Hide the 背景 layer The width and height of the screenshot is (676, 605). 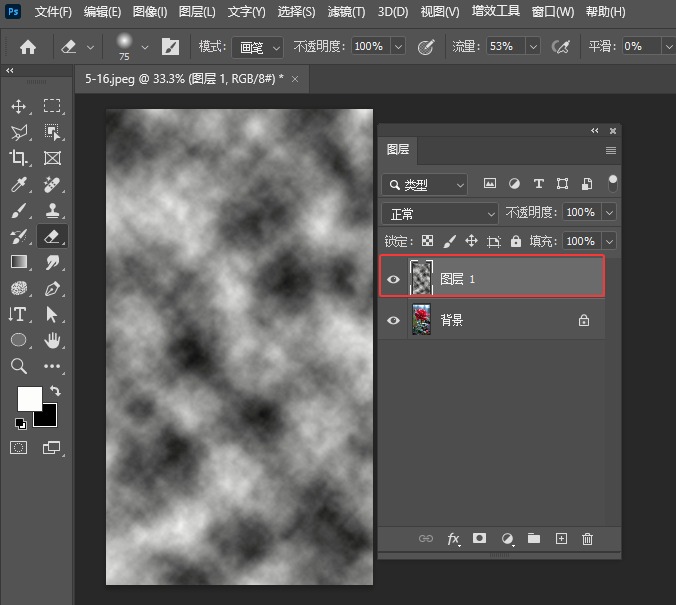click(393, 320)
